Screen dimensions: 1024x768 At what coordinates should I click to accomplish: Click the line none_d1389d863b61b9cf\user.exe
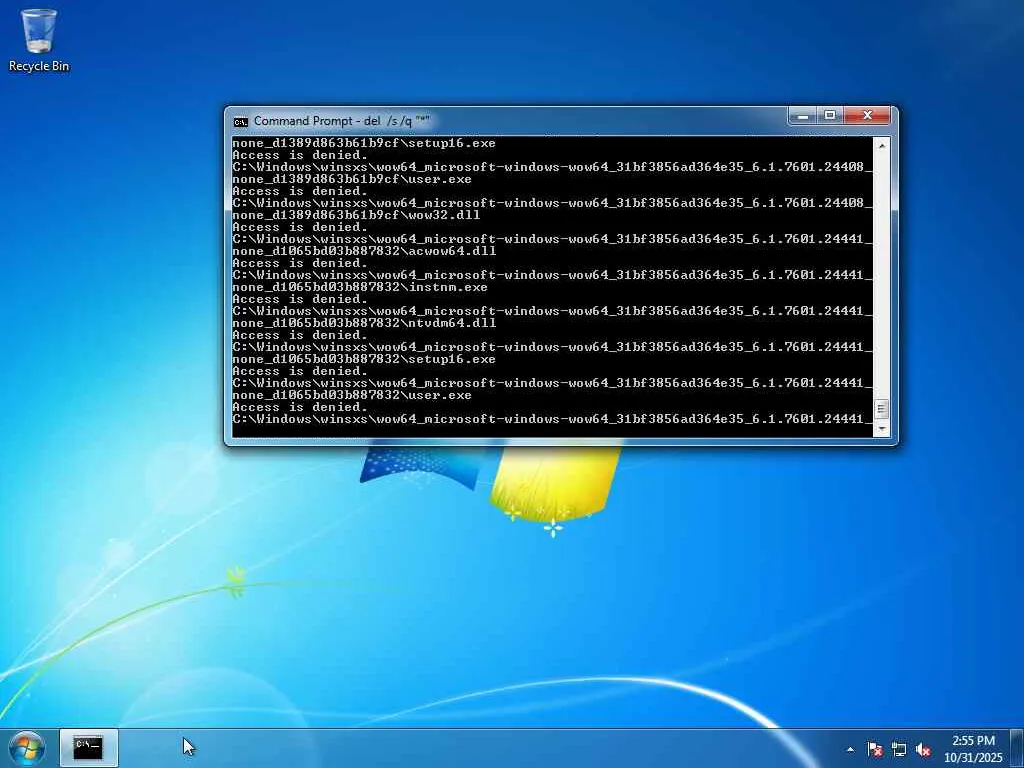click(x=352, y=179)
